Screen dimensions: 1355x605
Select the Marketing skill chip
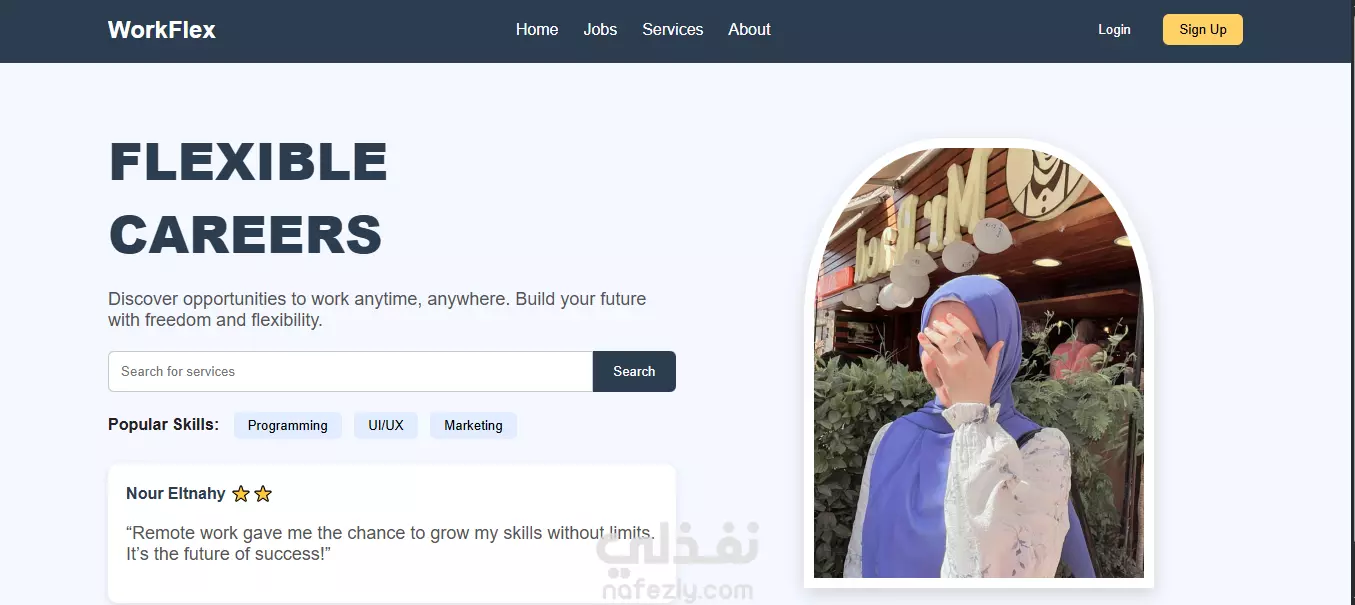(473, 425)
